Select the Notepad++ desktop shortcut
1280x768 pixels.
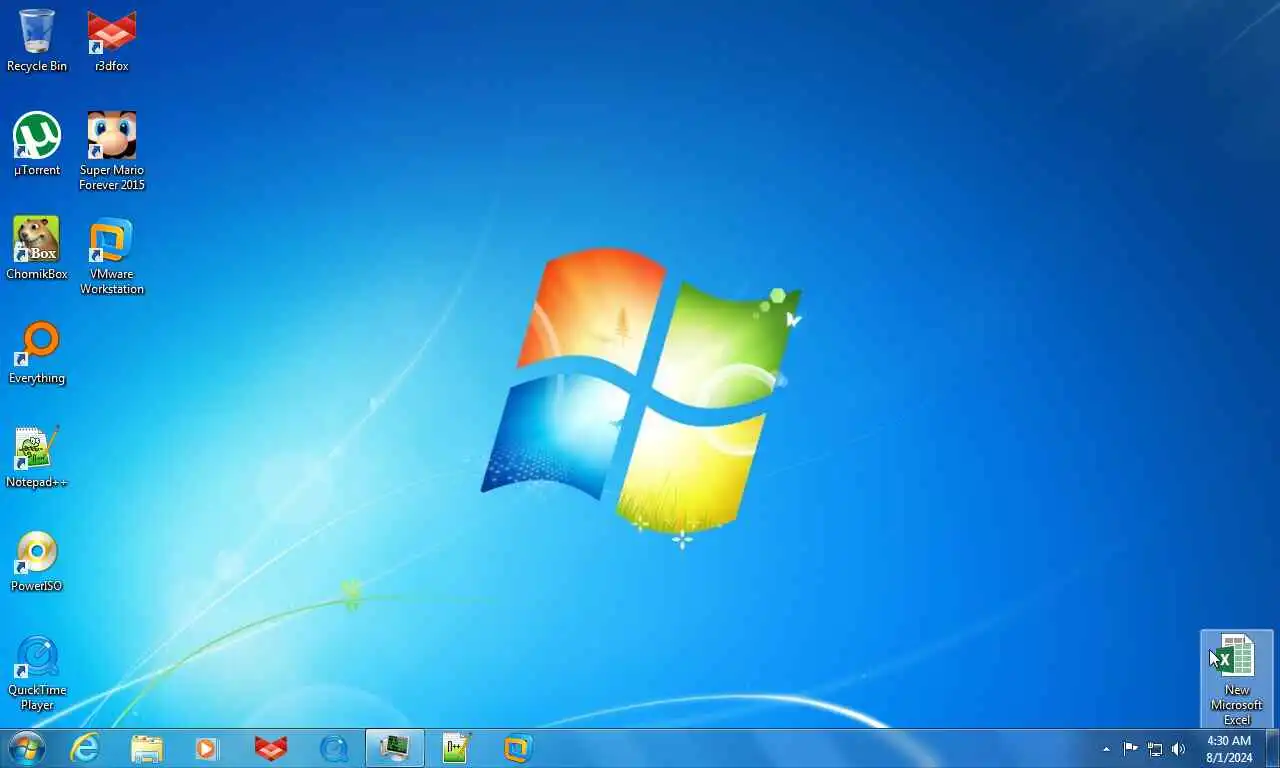point(37,457)
